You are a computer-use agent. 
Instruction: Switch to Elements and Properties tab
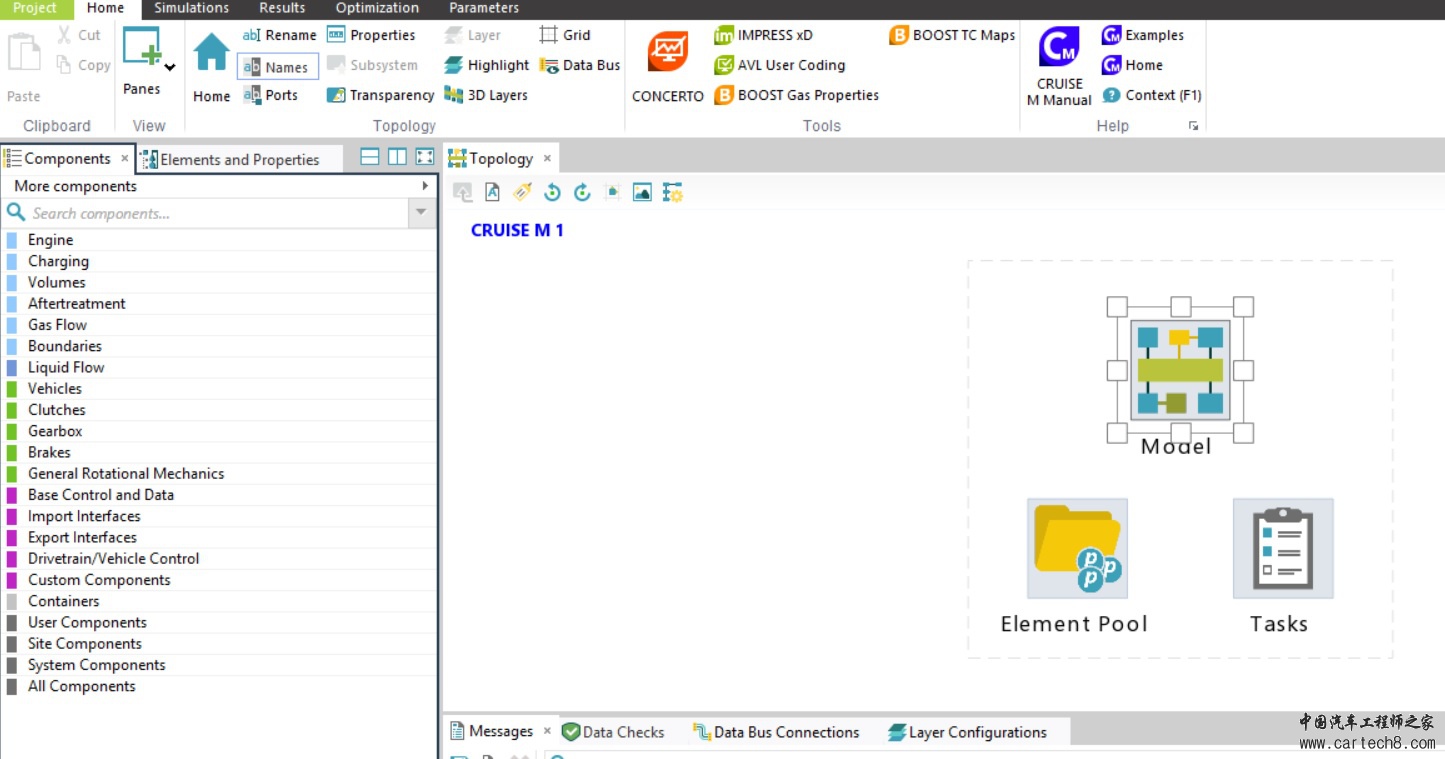239,159
